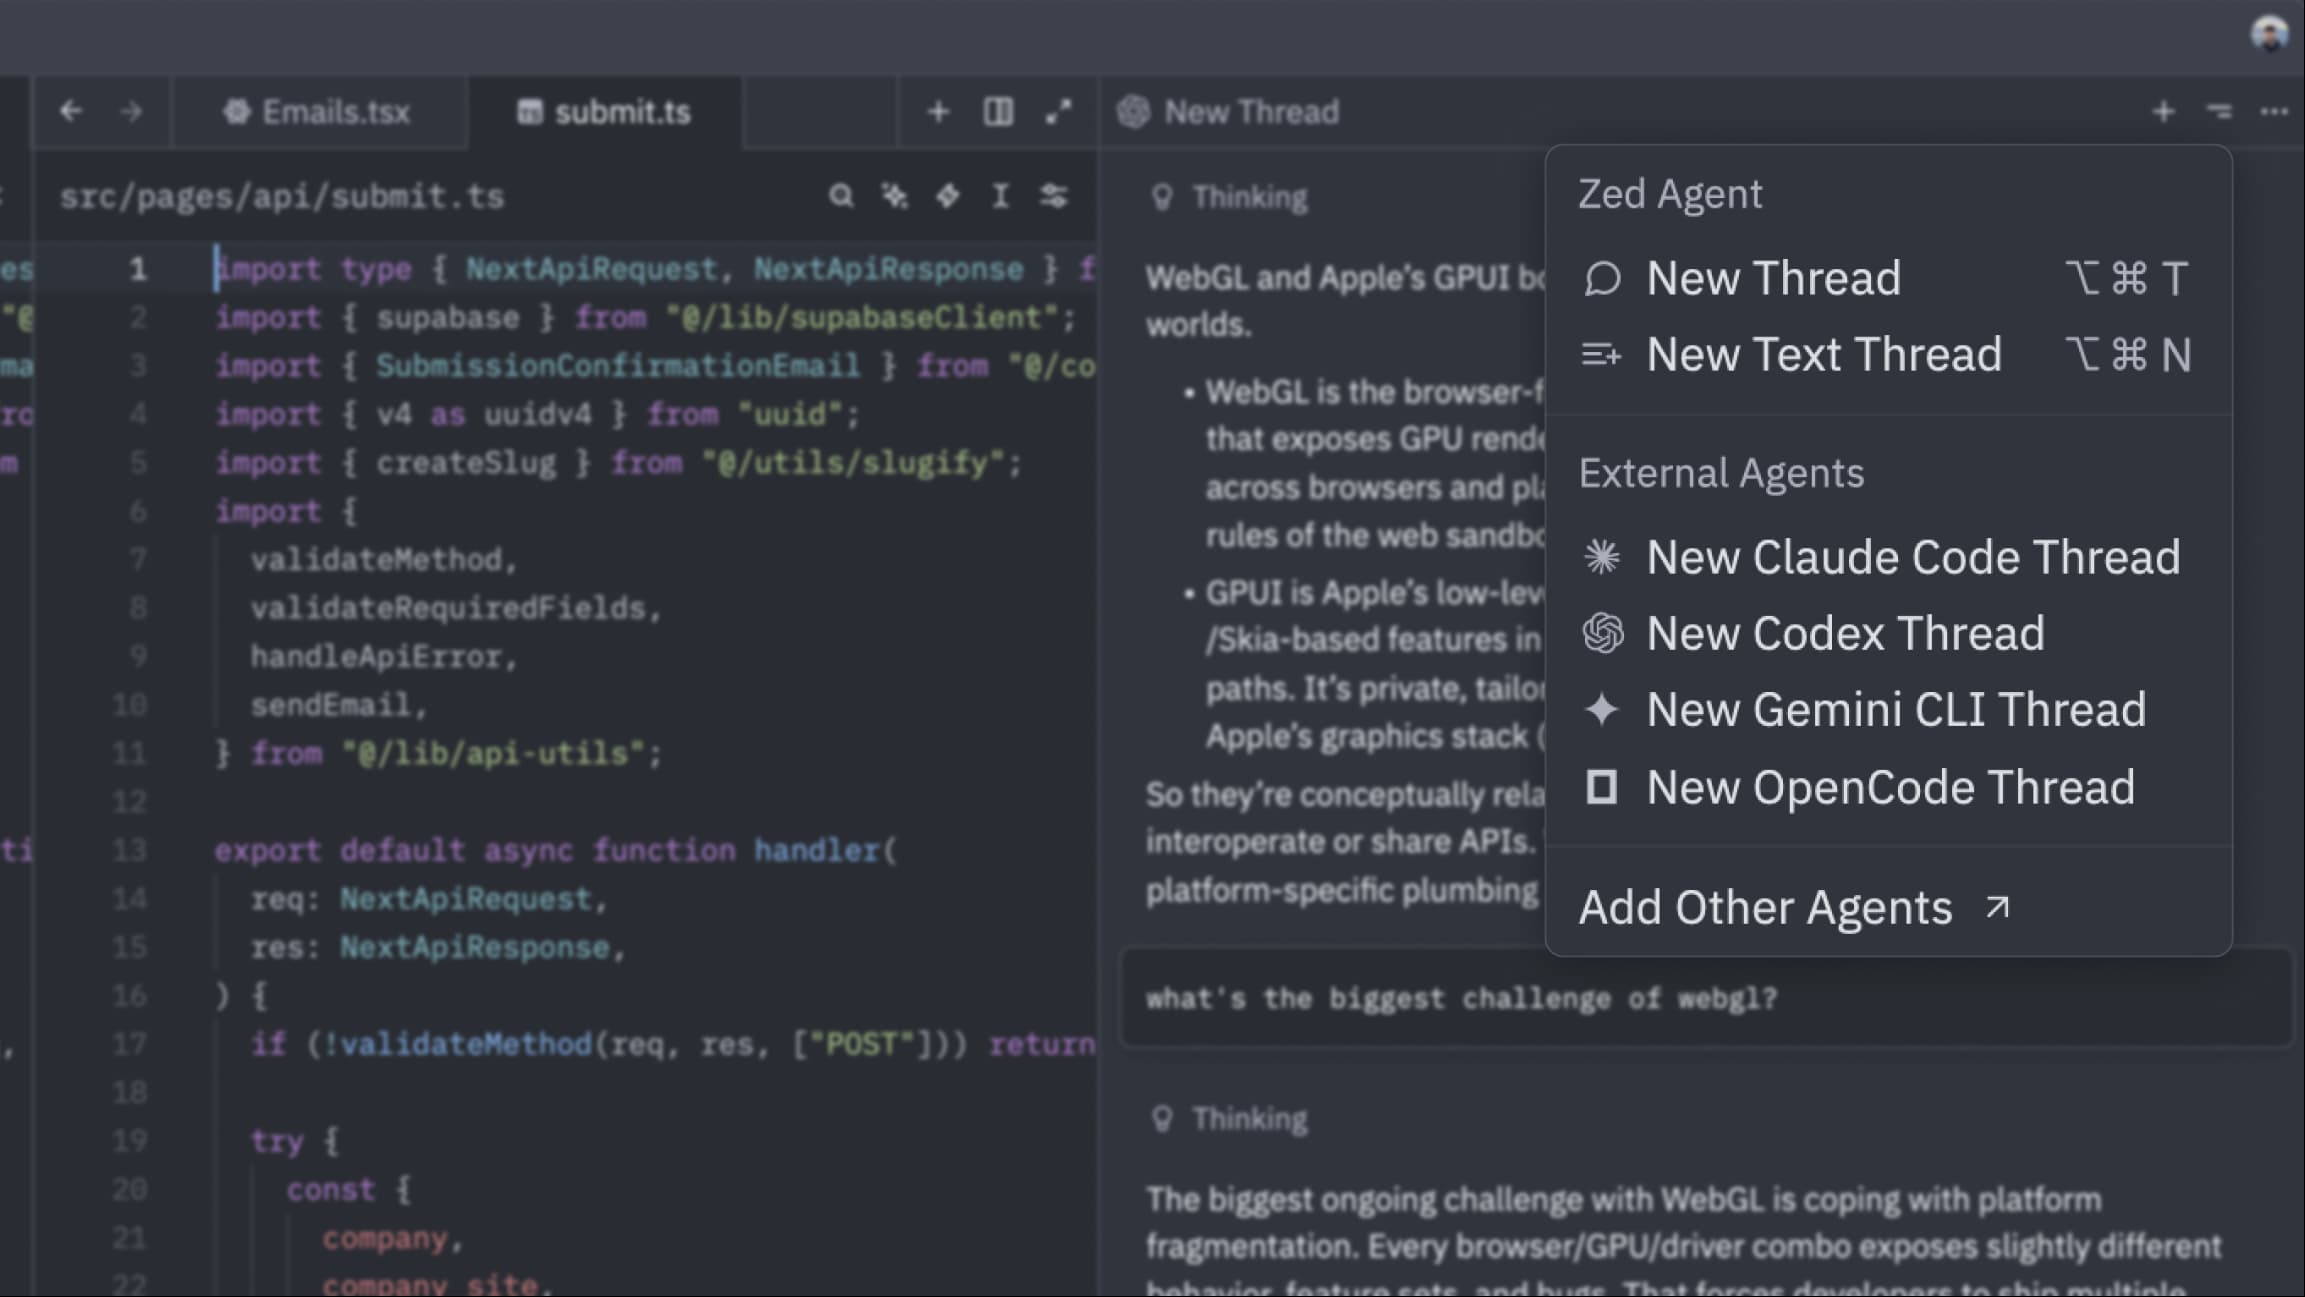
Task: Toggle editor controls sliders icon
Action: (1053, 196)
